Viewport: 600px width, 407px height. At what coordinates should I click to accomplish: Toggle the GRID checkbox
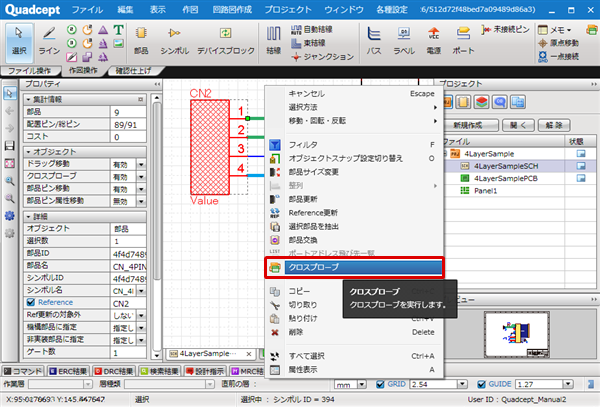[380, 384]
